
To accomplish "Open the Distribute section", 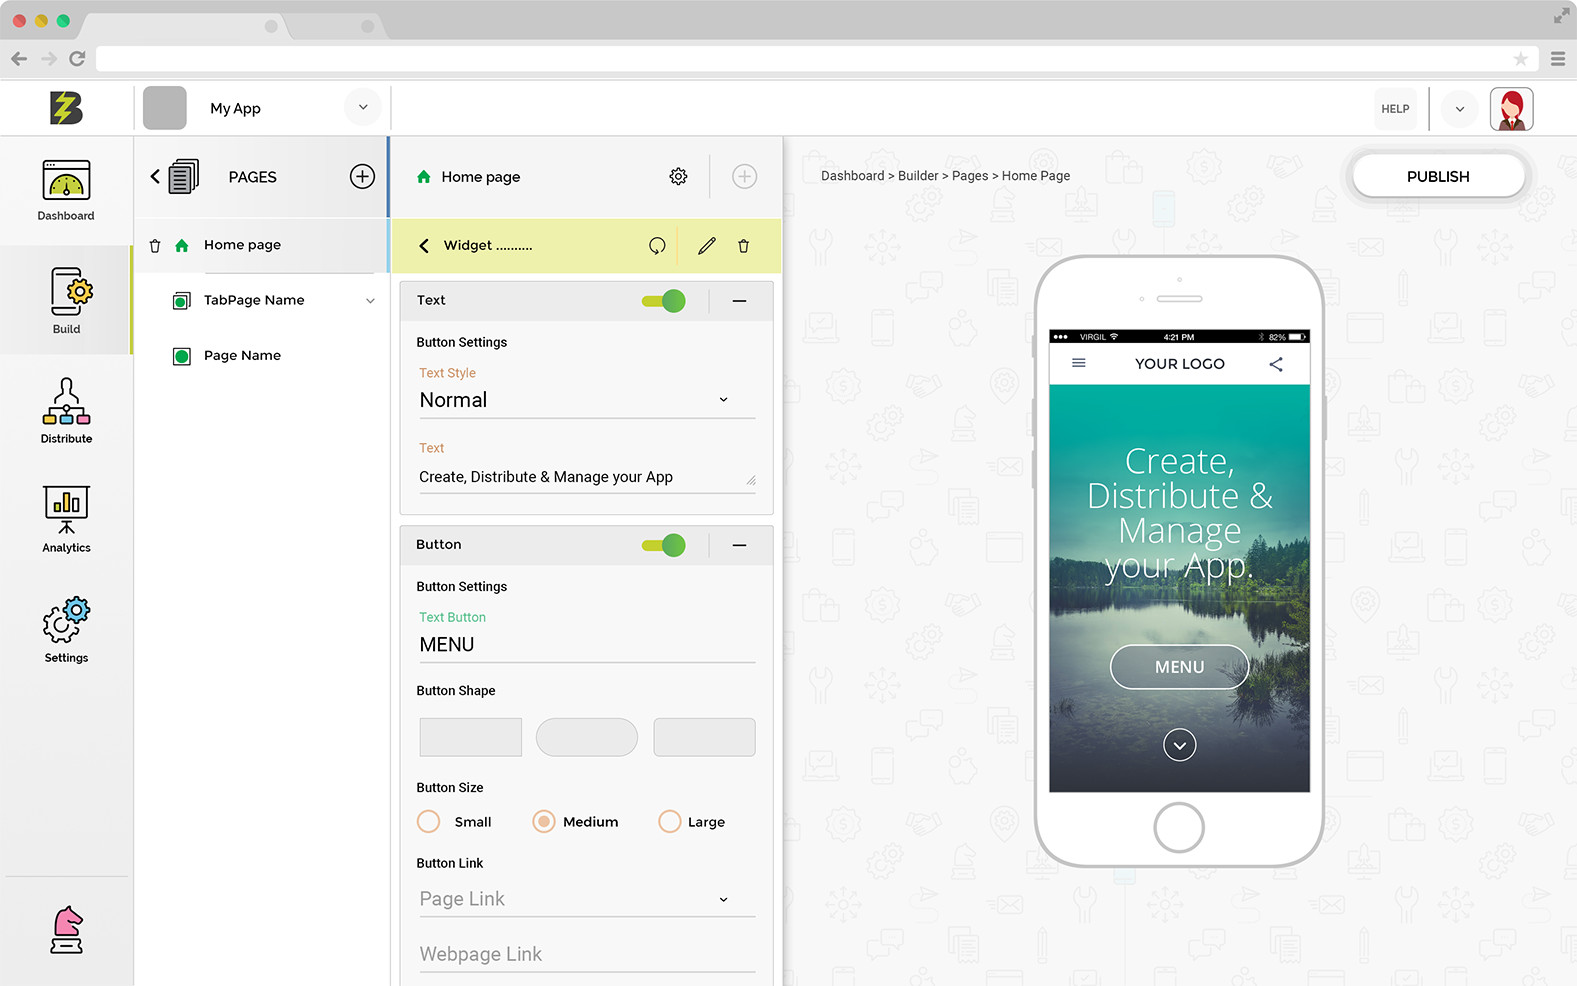I will pyautogui.click(x=66, y=411).
